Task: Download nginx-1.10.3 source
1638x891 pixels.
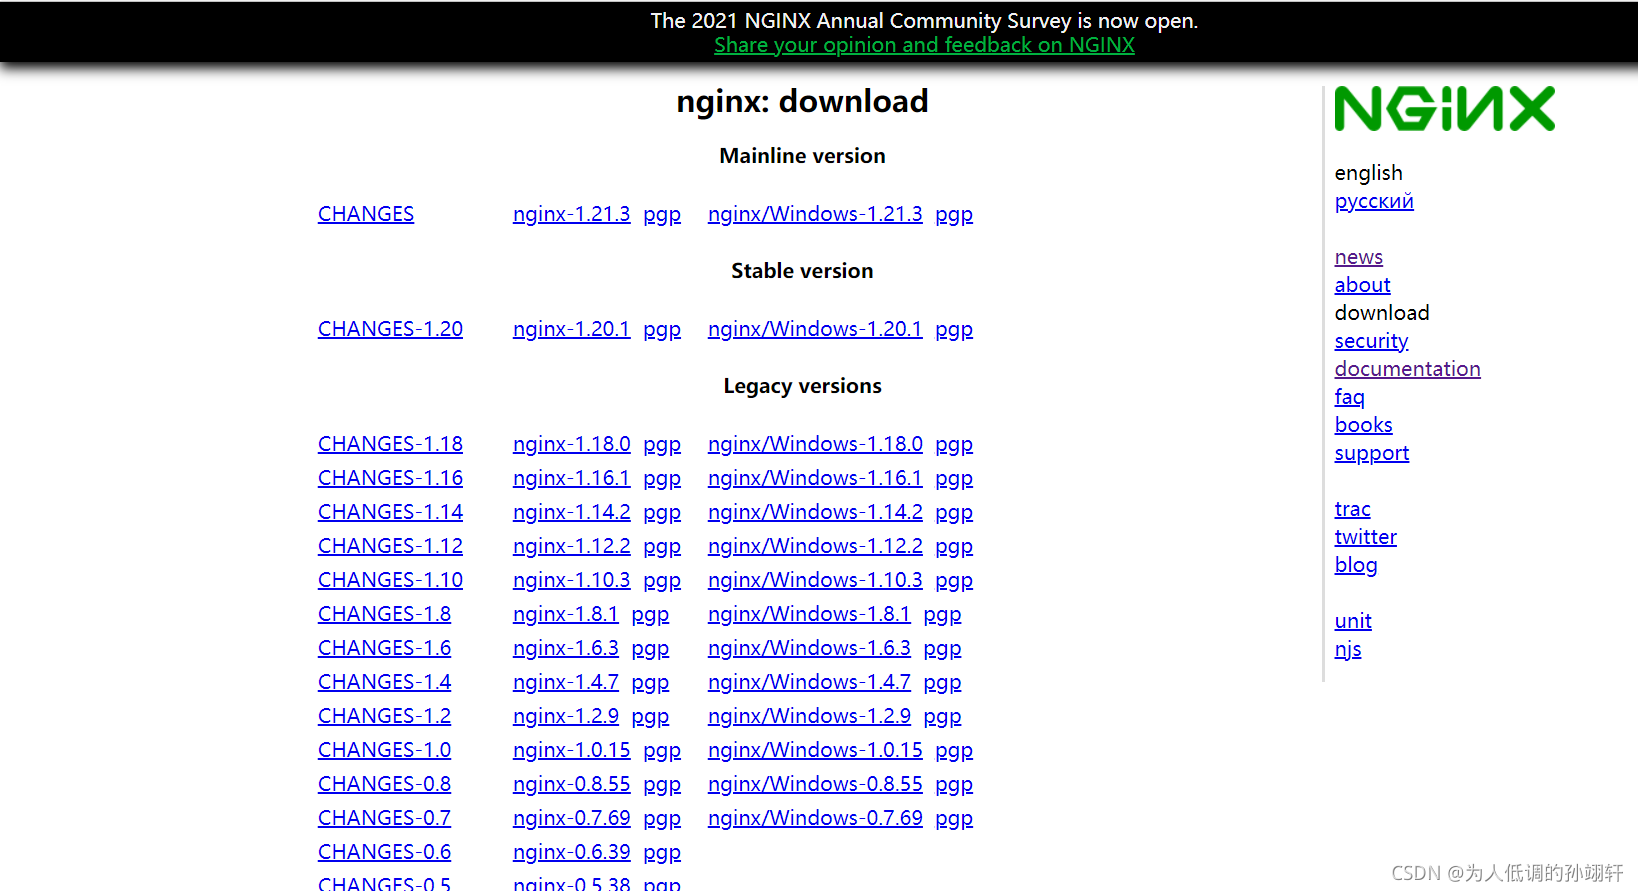Action: pyautogui.click(x=572, y=580)
